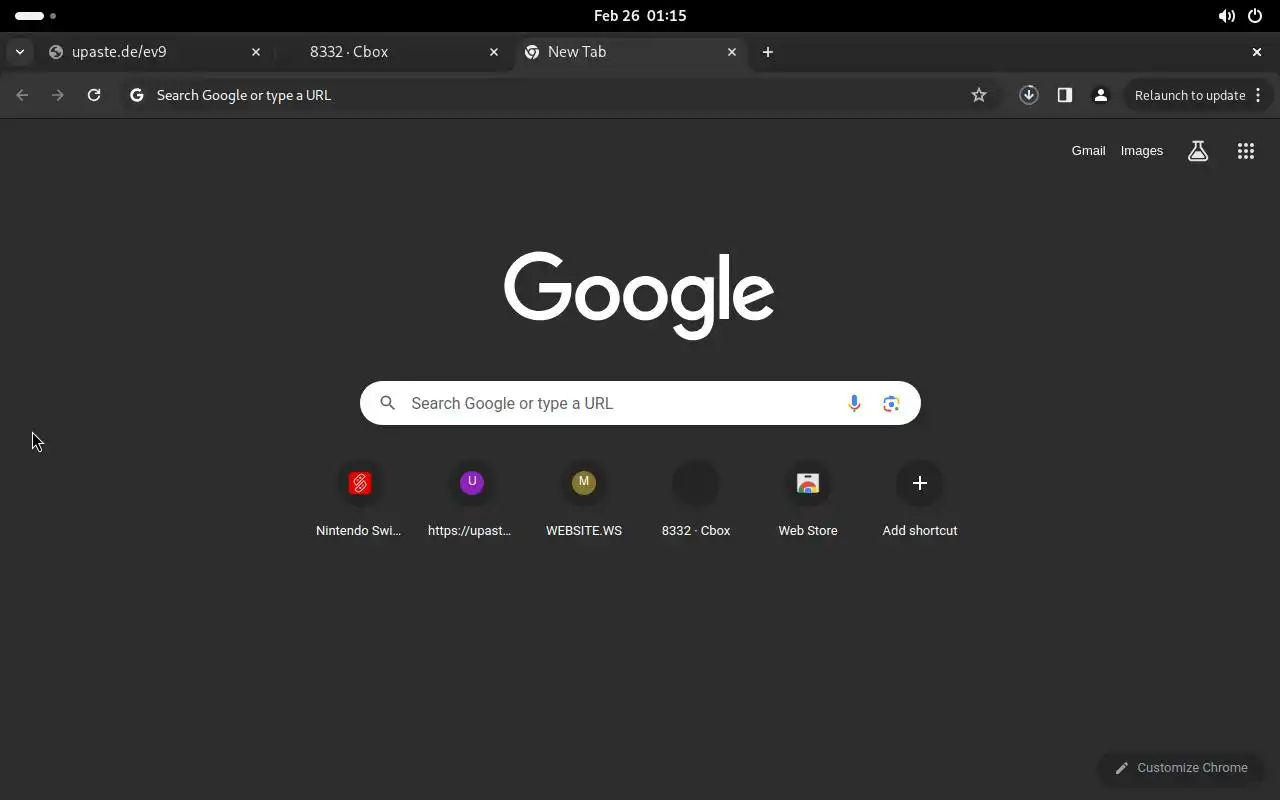
Task: Switch to the 8332 · Cbox tab
Action: point(393,52)
